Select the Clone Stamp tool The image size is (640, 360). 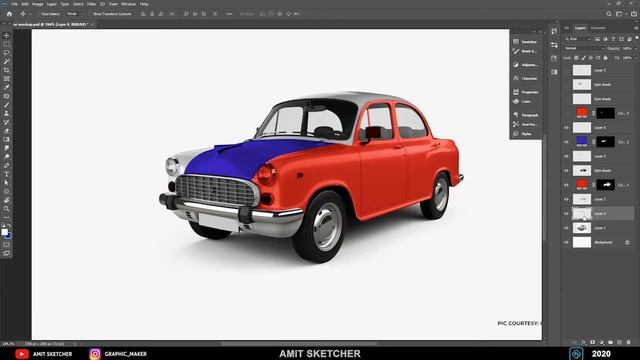tap(7, 113)
